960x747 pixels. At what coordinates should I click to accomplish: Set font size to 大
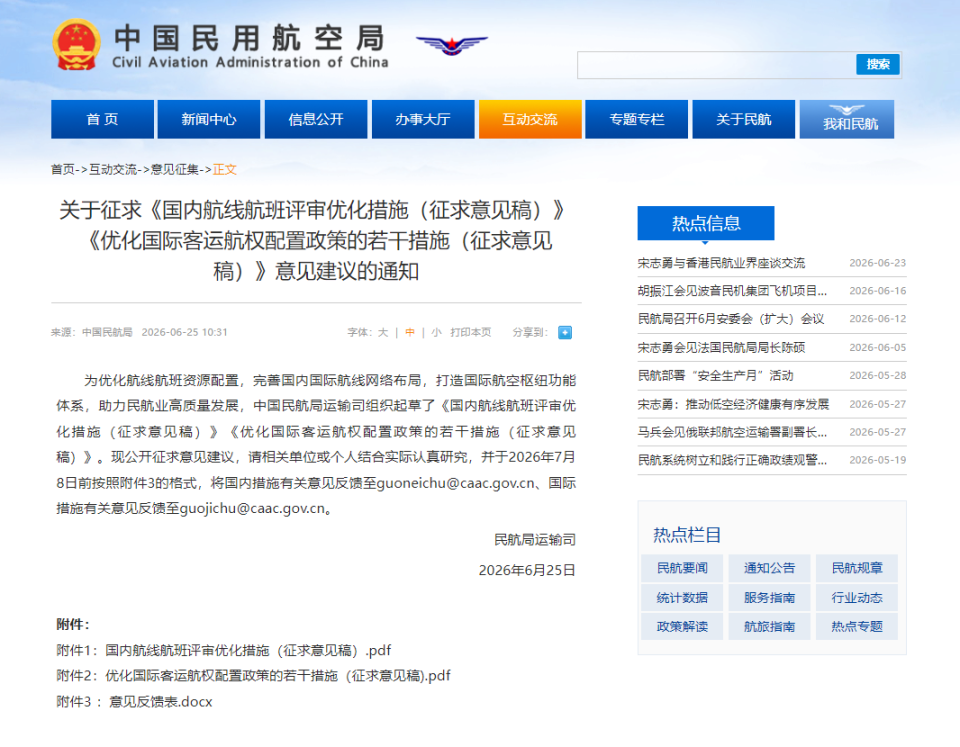tap(383, 332)
